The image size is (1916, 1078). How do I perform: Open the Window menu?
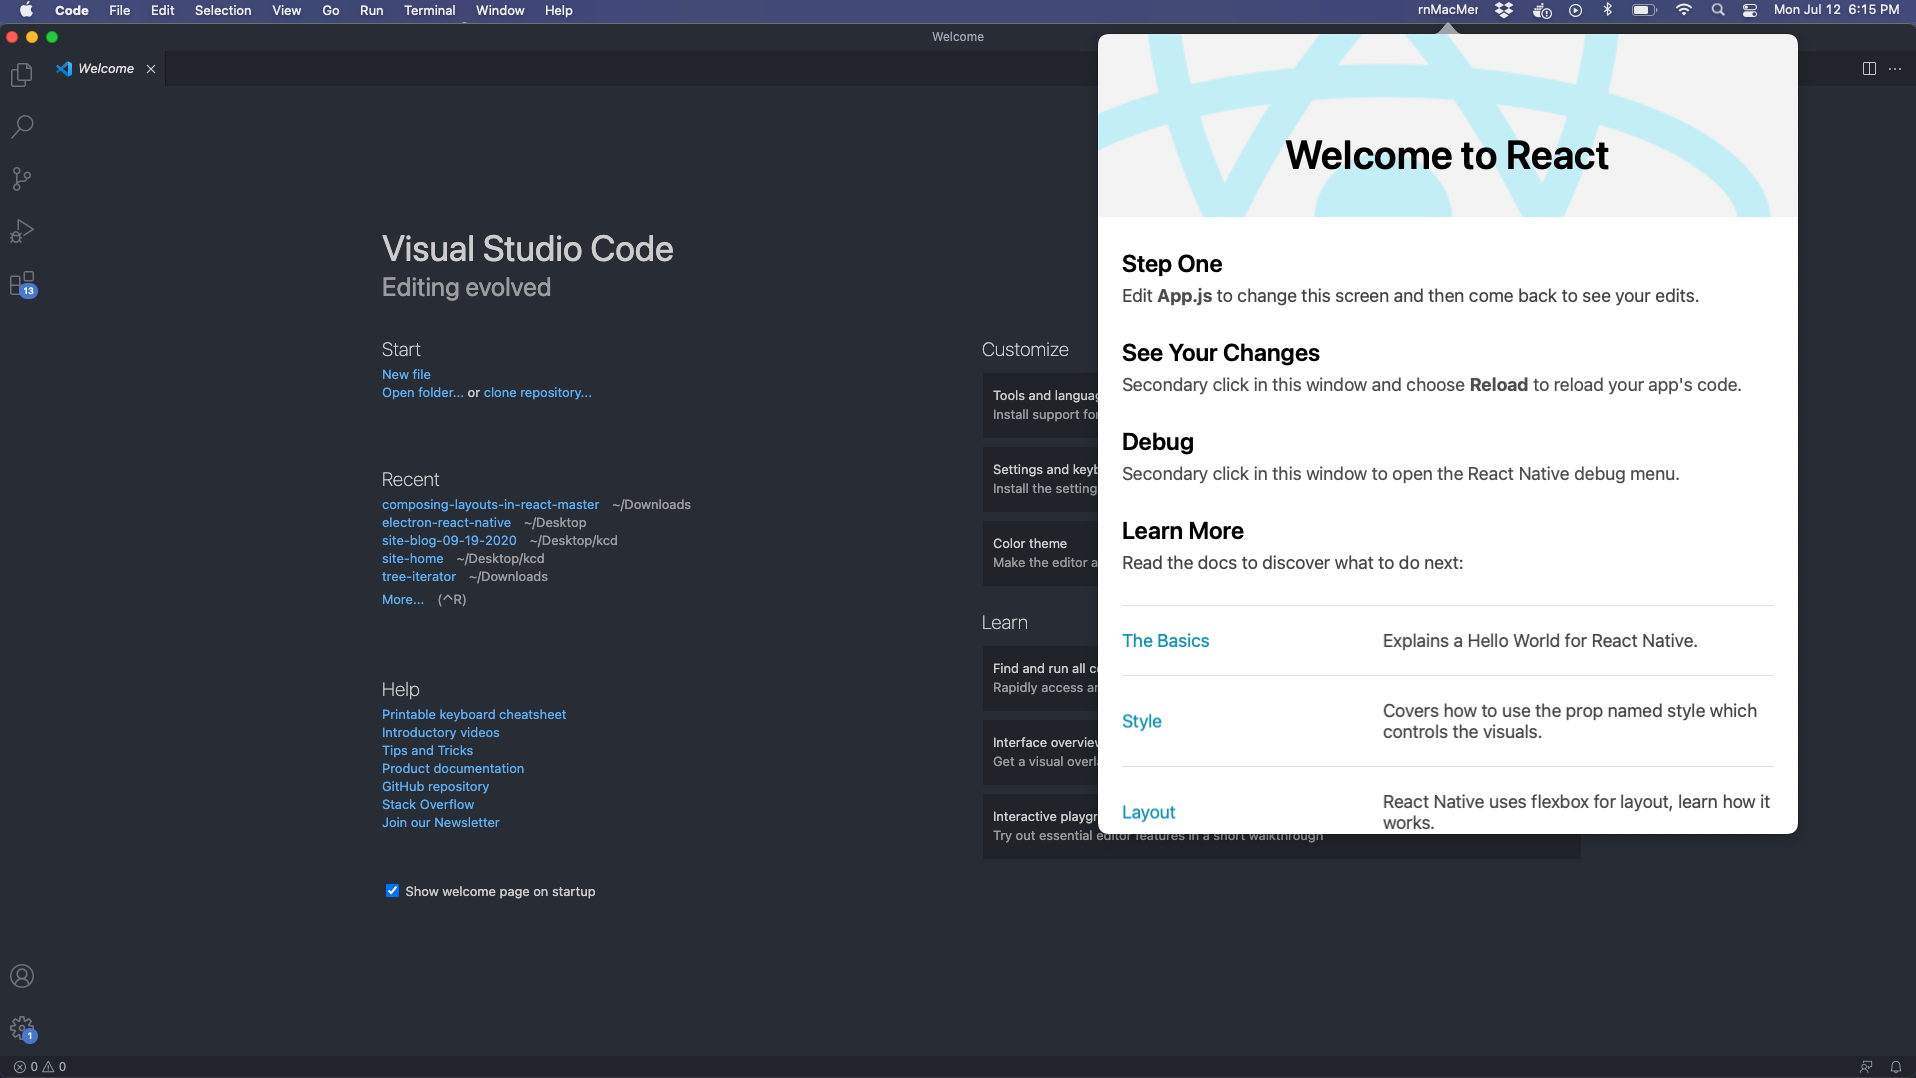(500, 10)
